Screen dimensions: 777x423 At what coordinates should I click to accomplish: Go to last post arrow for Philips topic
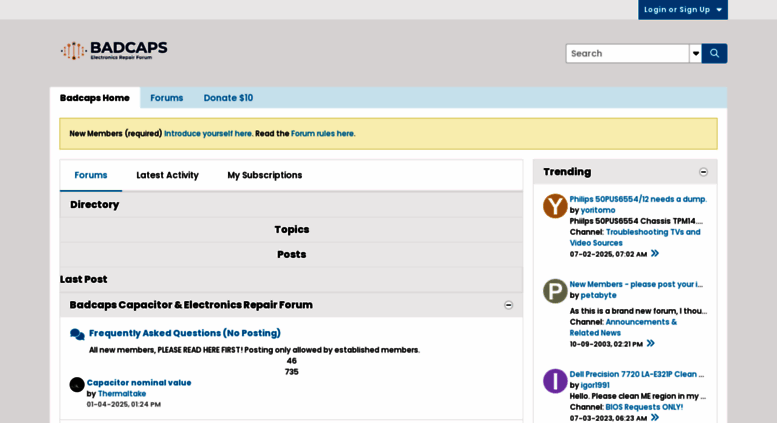[655, 254]
